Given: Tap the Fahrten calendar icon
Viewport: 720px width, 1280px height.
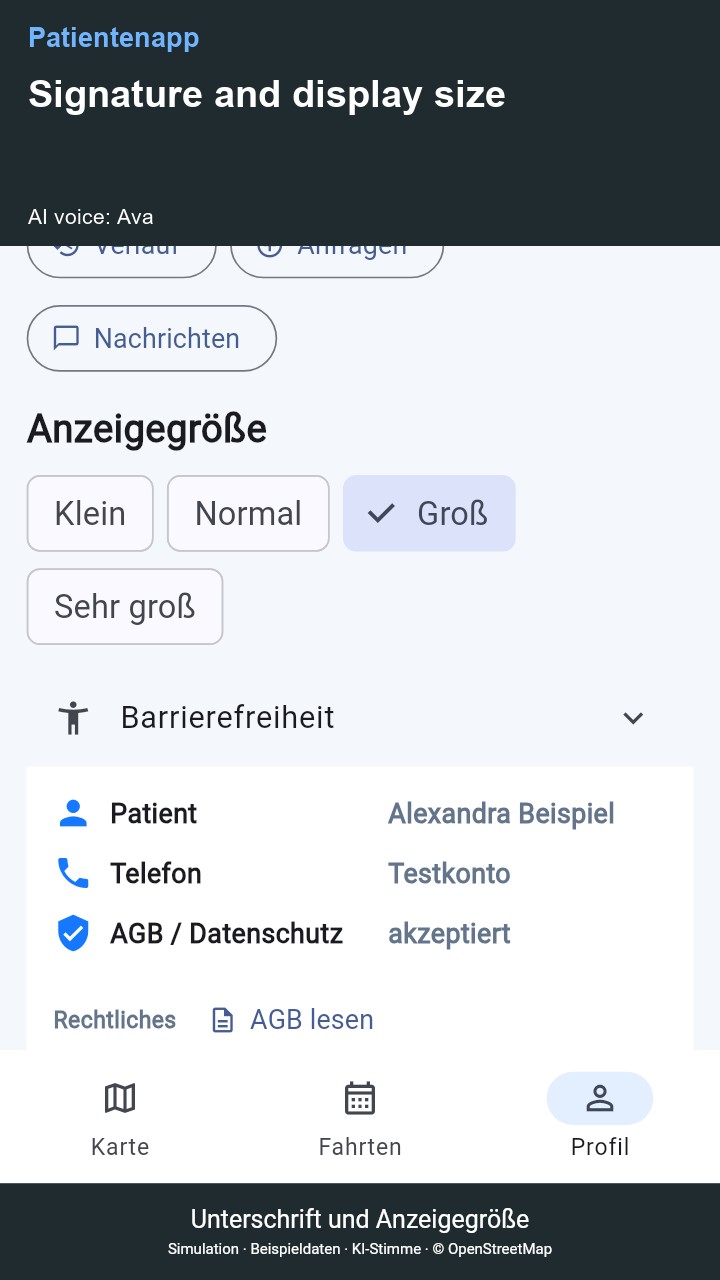Looking at the screenshot, I should coord(360,1098).
